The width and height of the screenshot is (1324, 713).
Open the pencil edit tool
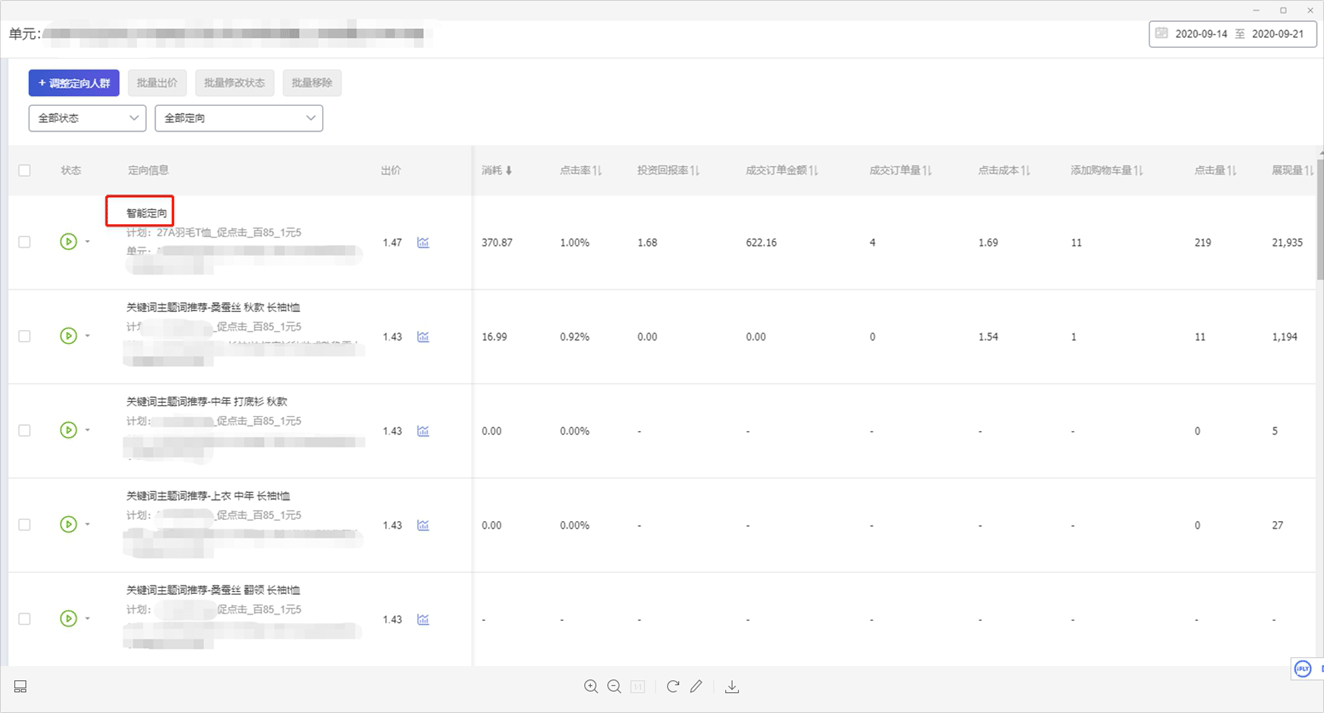pos(696,686)
